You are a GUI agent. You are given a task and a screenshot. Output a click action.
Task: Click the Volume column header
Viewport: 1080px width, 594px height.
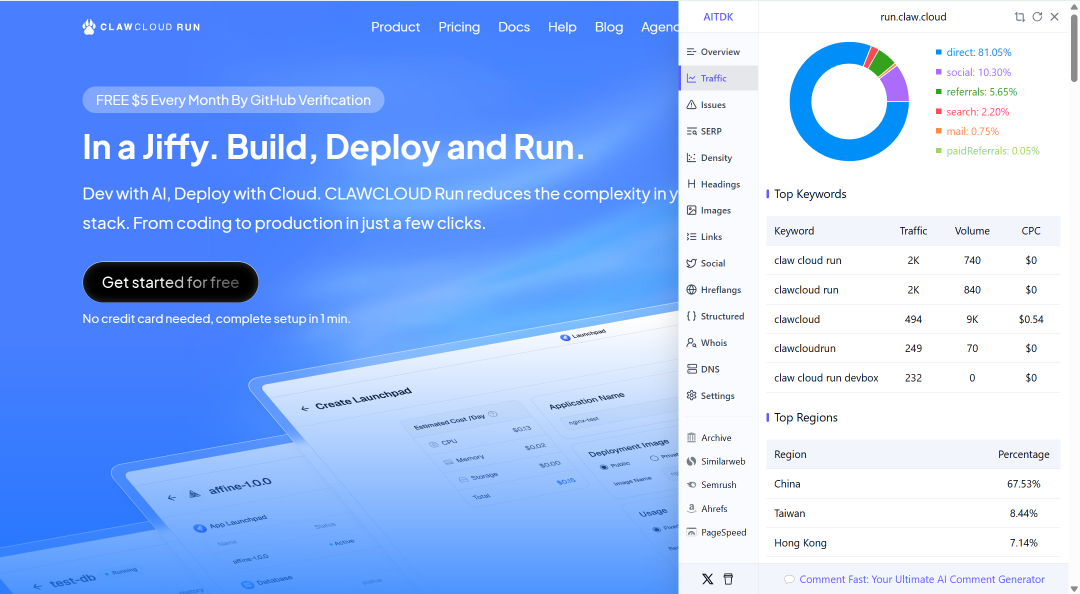click(x=972, y=231)
